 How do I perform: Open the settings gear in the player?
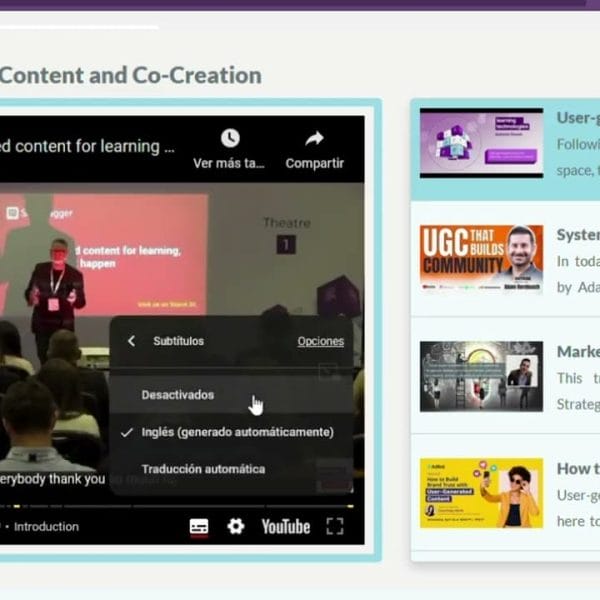tap(236, 526)
